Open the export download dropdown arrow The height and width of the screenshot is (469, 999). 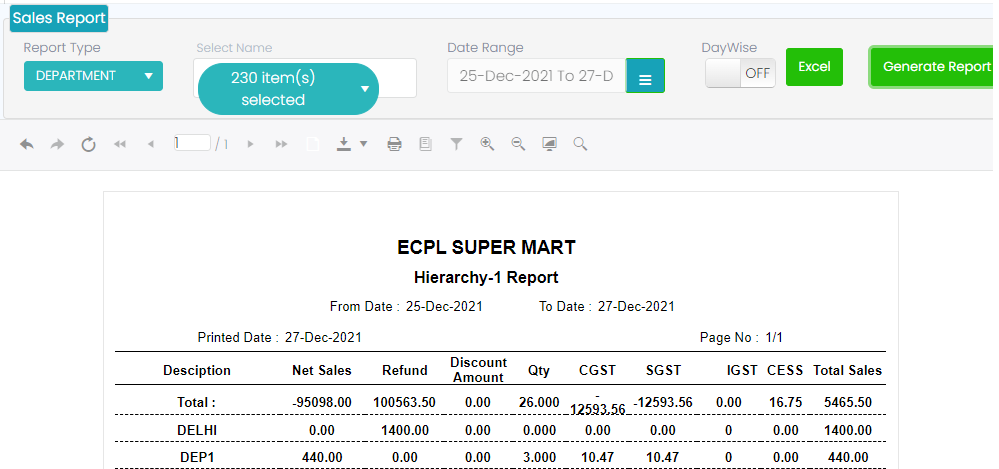tap(363, 144)
